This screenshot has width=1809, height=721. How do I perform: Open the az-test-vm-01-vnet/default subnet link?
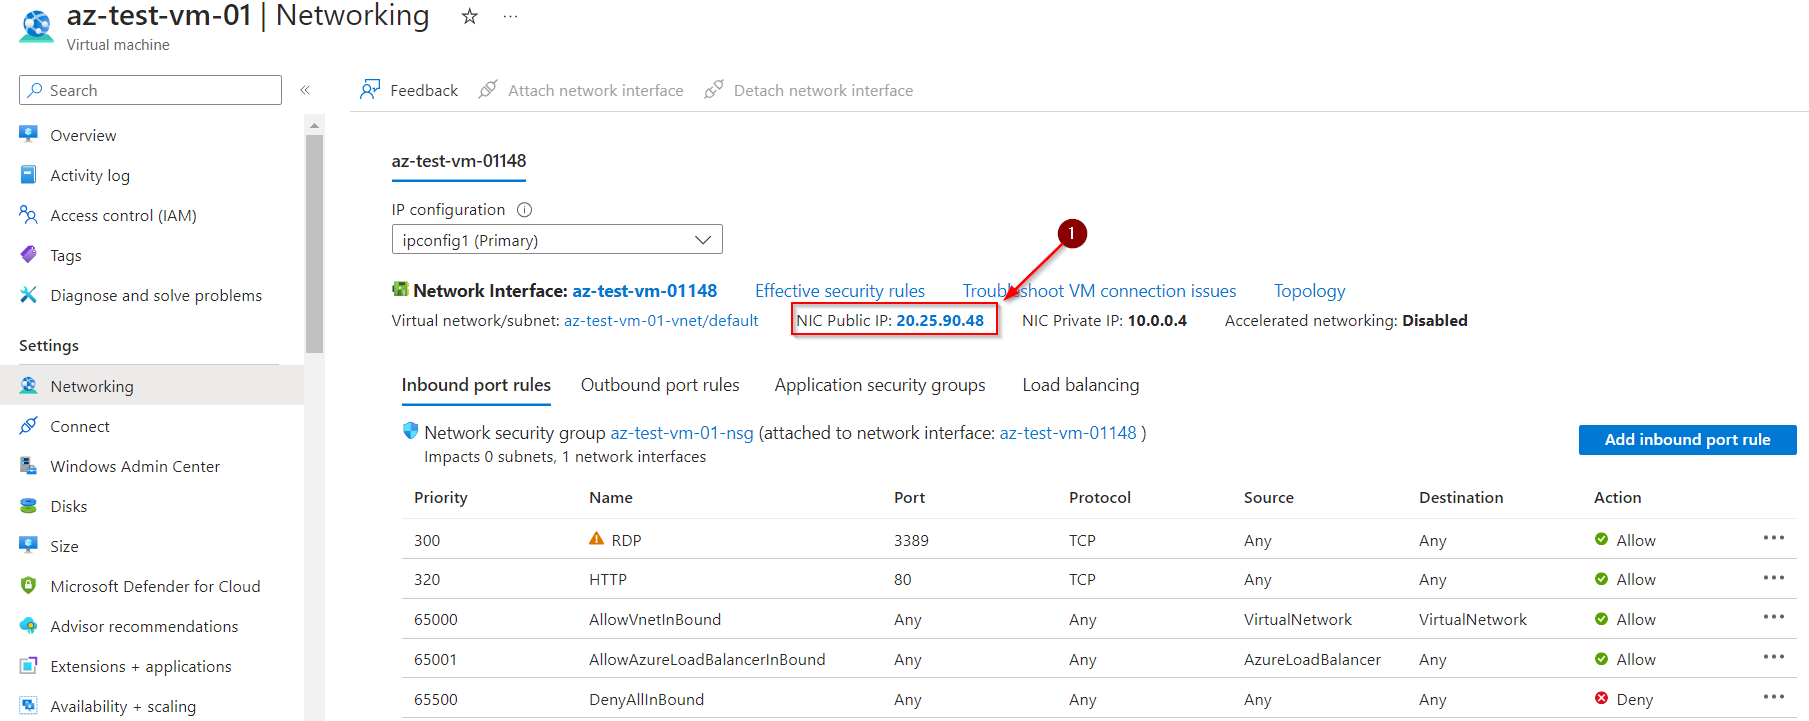pyautogui.click(x=661, y=321)
